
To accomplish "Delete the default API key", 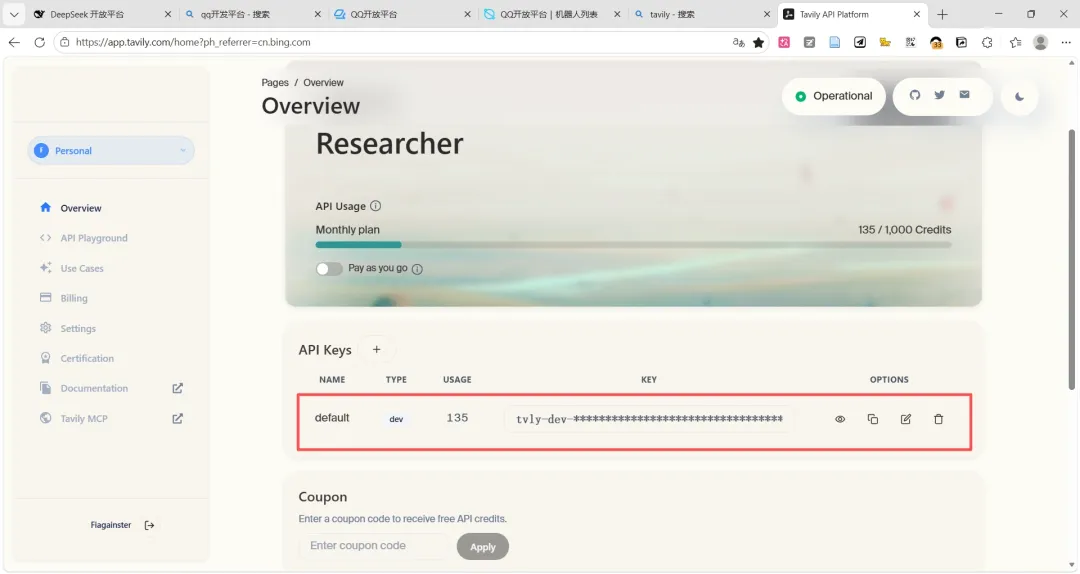I will [x=938, y=419].
